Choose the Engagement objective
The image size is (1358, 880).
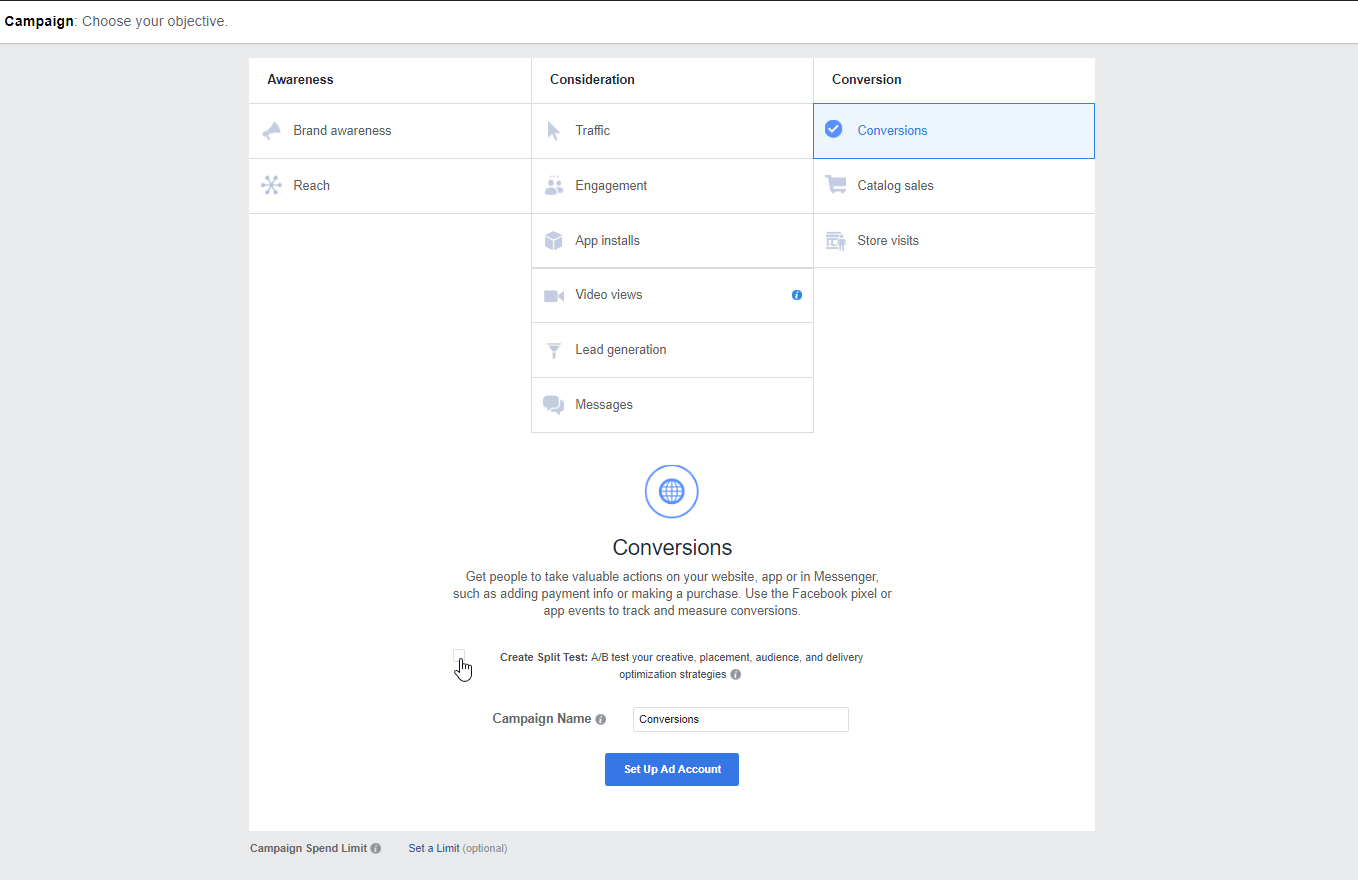[672, 186]
